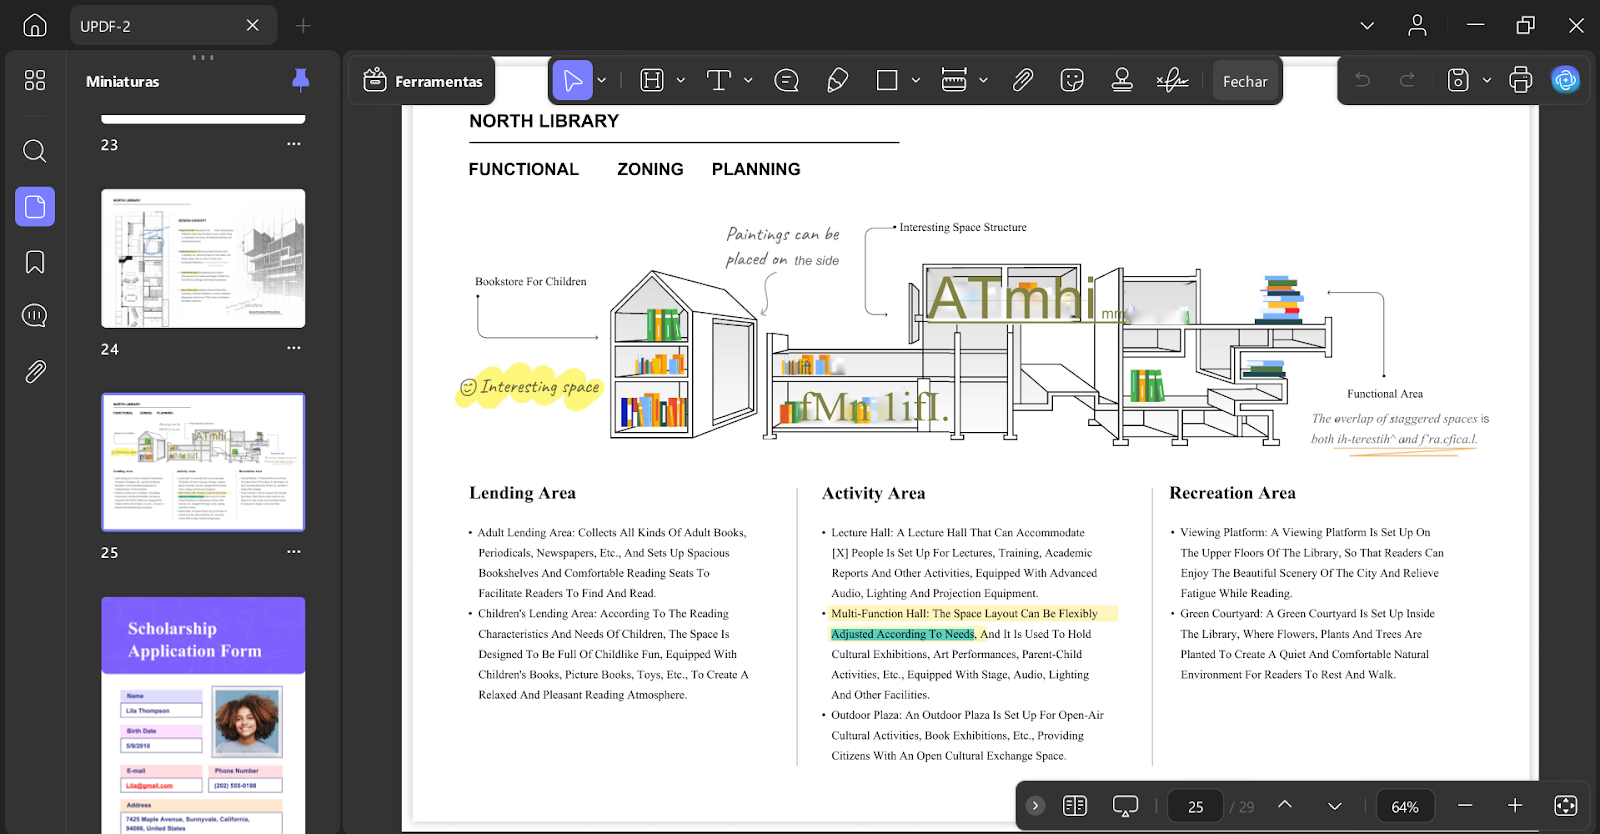
Task: Select the attach file paperclip tool
Action: coord(1022,81)
